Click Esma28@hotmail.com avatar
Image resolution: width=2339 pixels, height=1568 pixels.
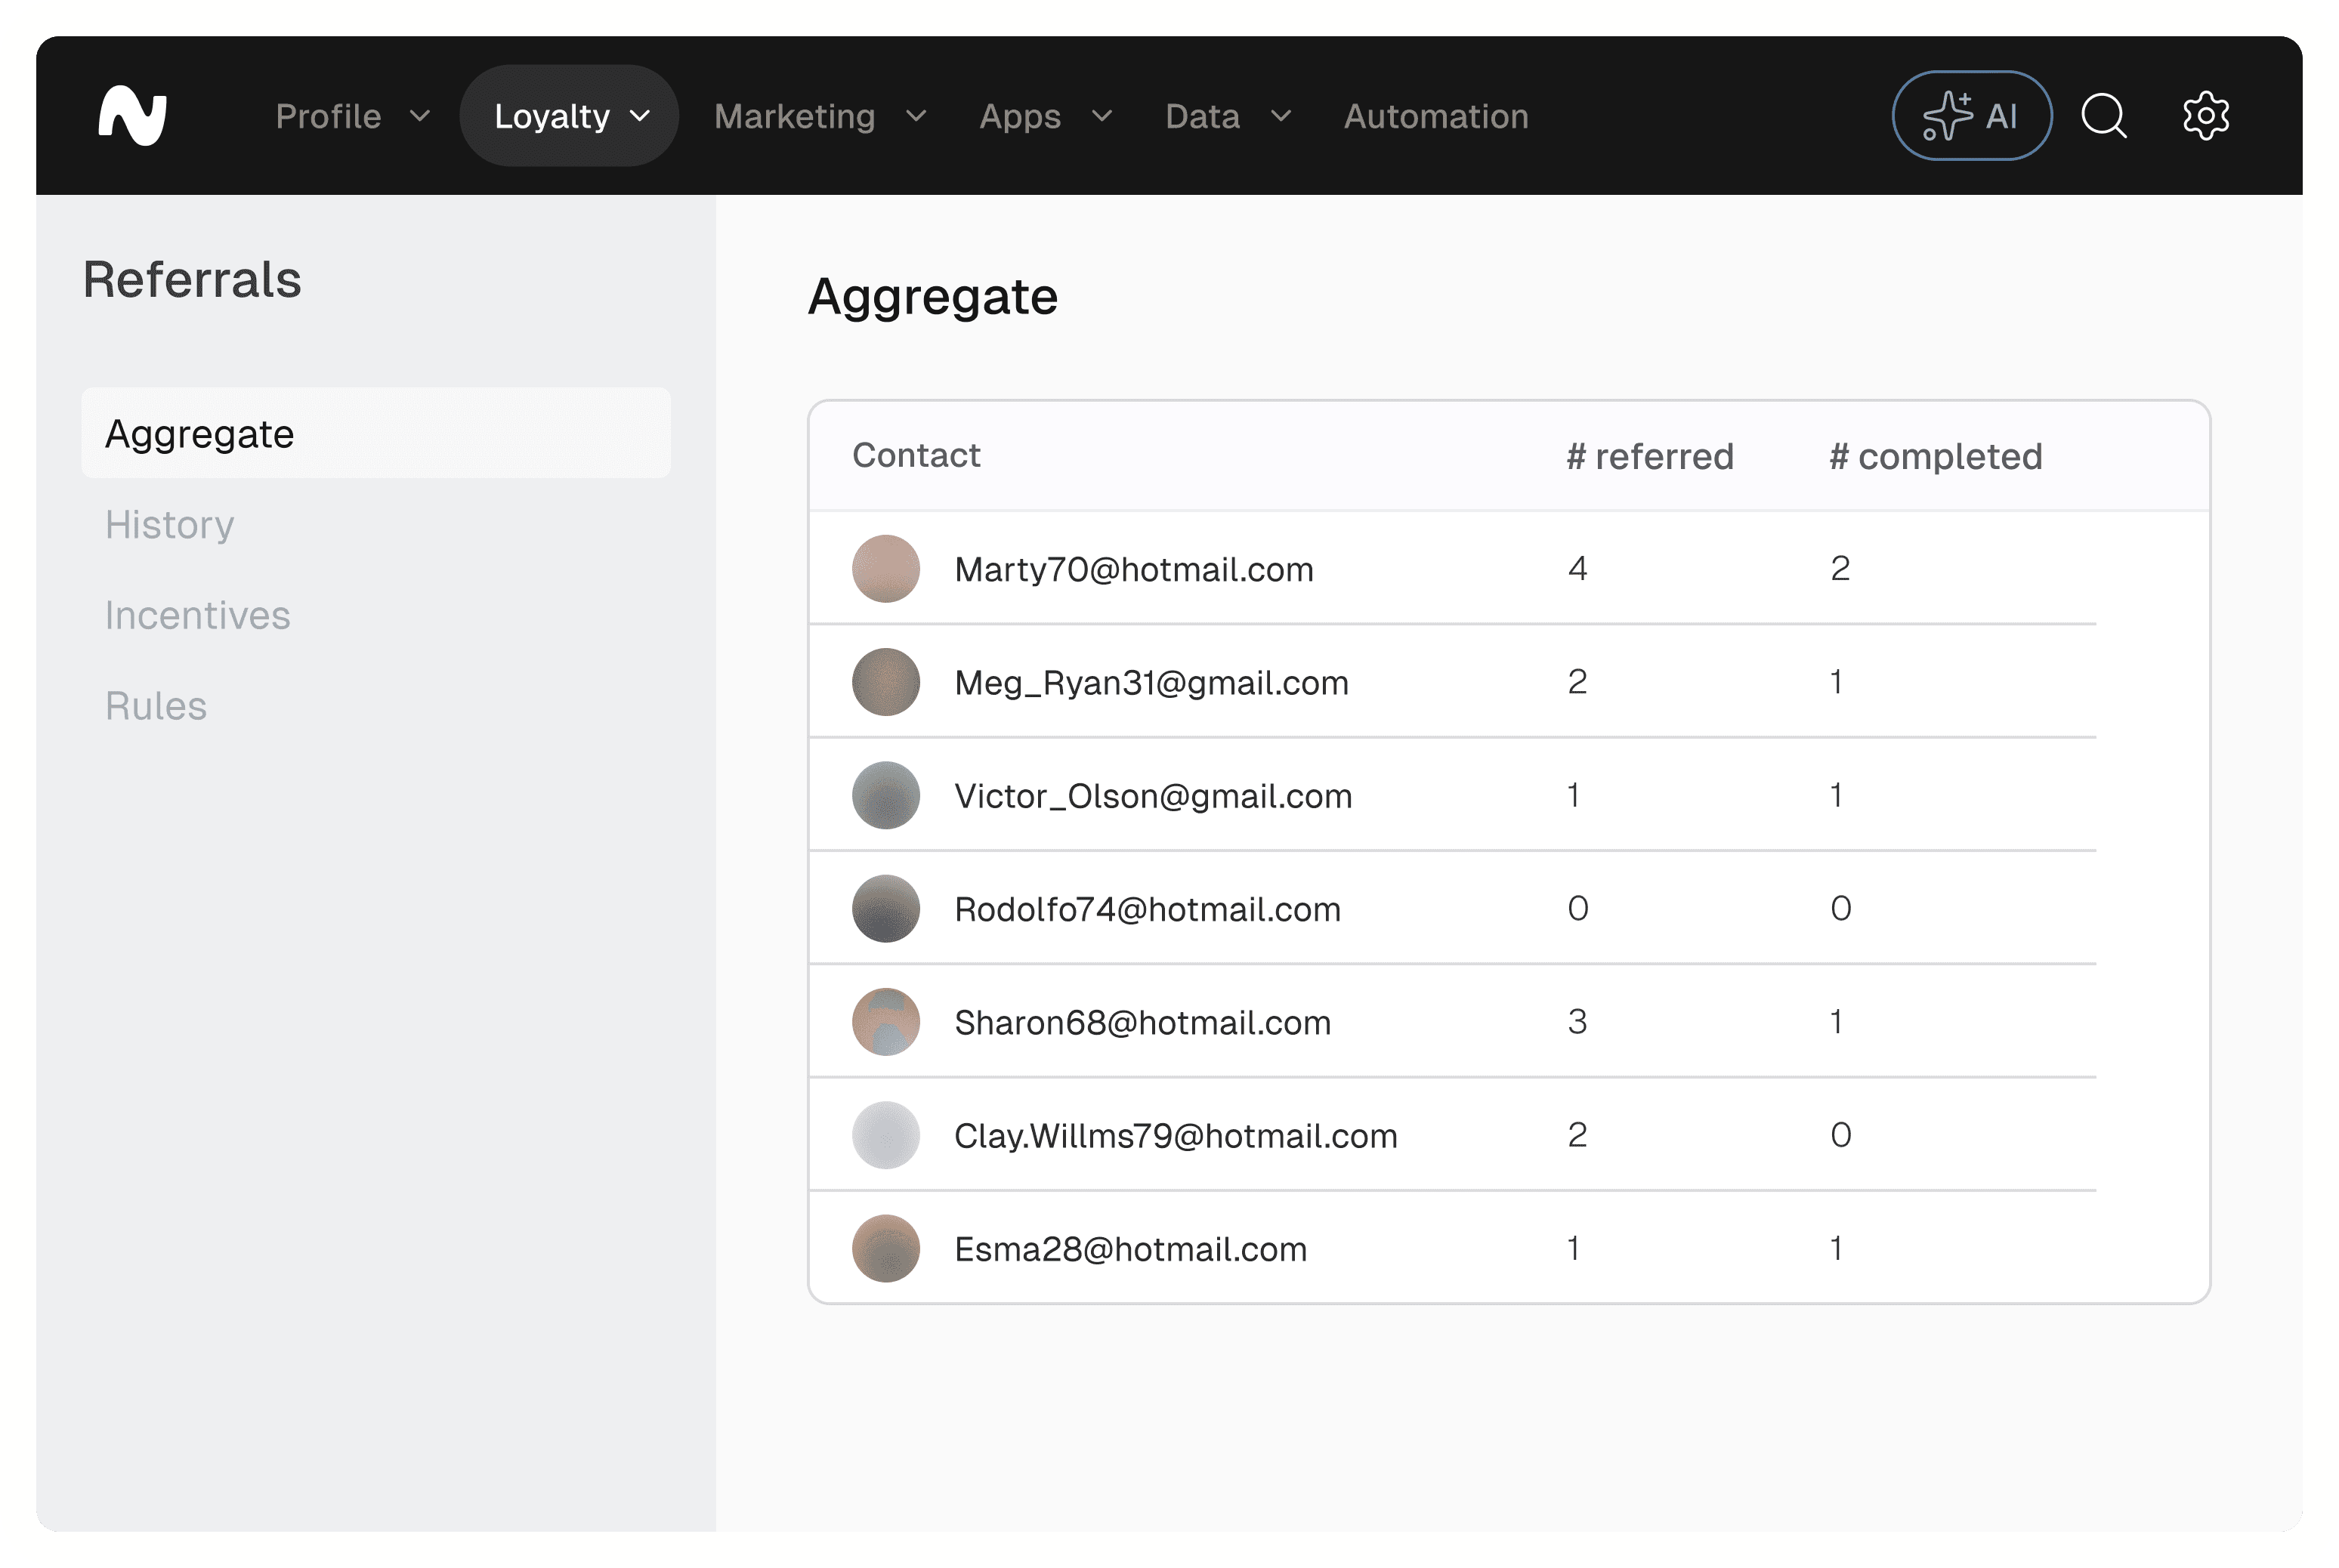click(885, 1249)
